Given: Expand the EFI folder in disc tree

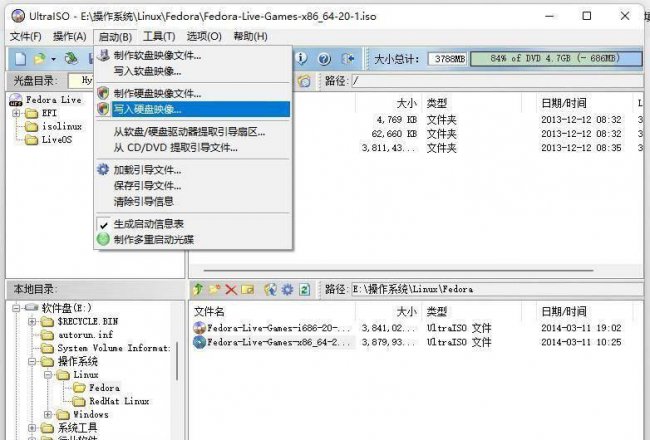Looking at the screenshot, I should tap(16, 113).
